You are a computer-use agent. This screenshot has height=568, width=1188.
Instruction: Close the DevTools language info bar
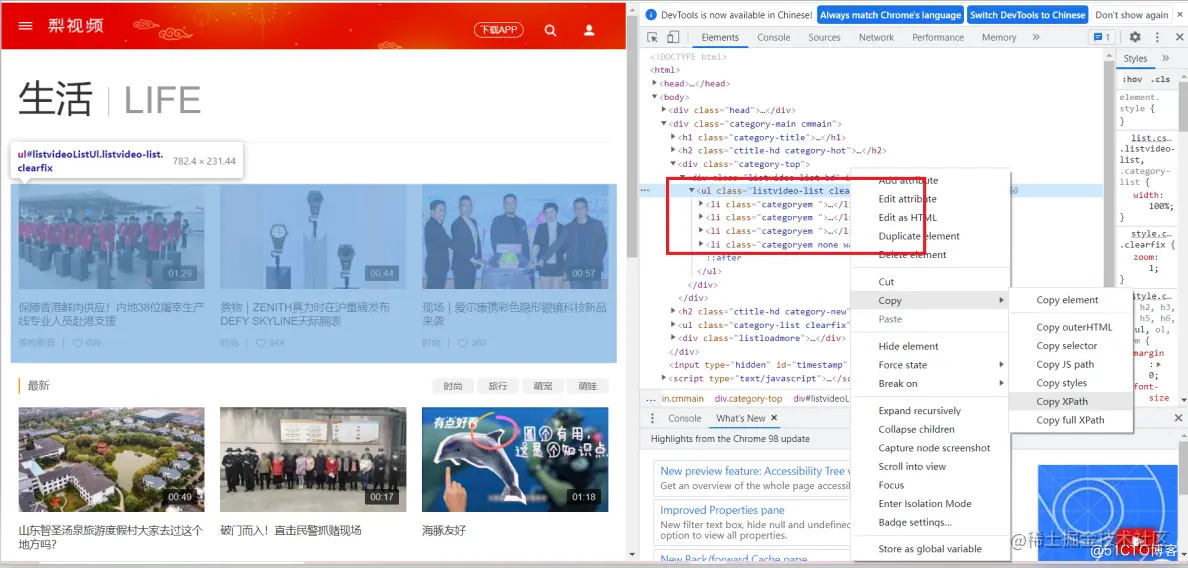[x=1179, y=15]
